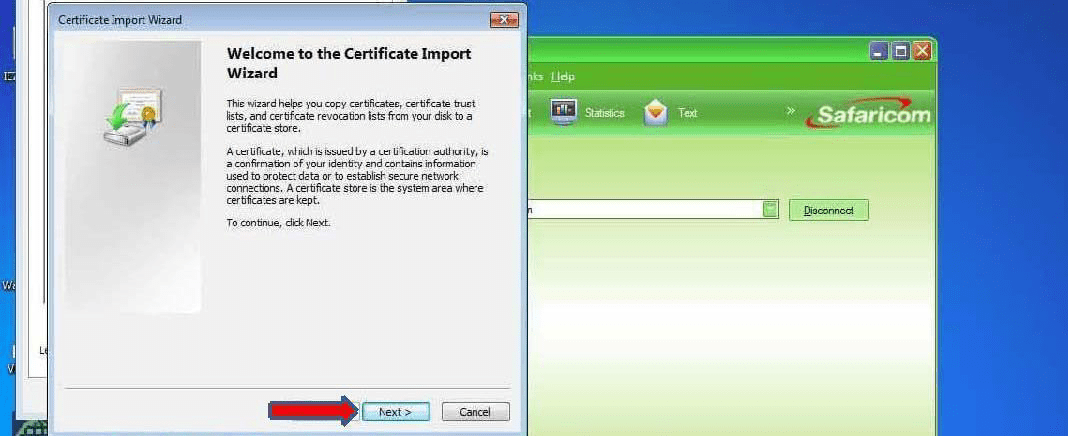The height and width of the screenshot is (436, 1068).
Task: Open Text messages via the envelope icon
Action: click(655, 112)
